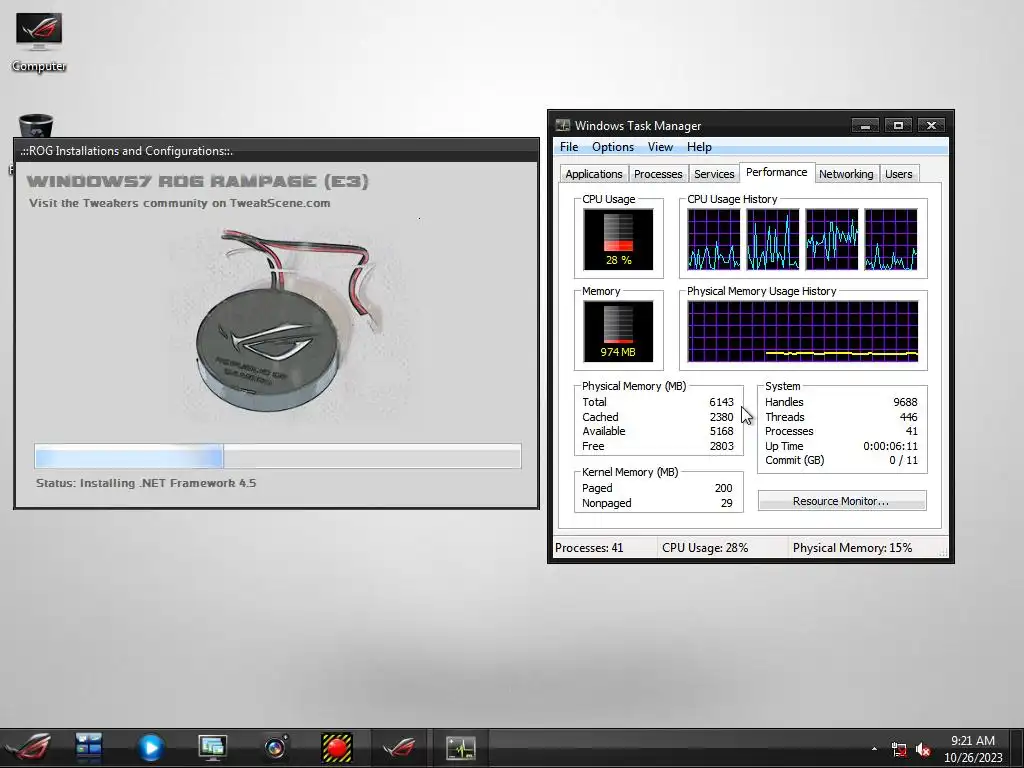This screenshot has height=768, width=1024.
Task: Select the ROG installer taskbar item
Action: click(x=399, y=748)
